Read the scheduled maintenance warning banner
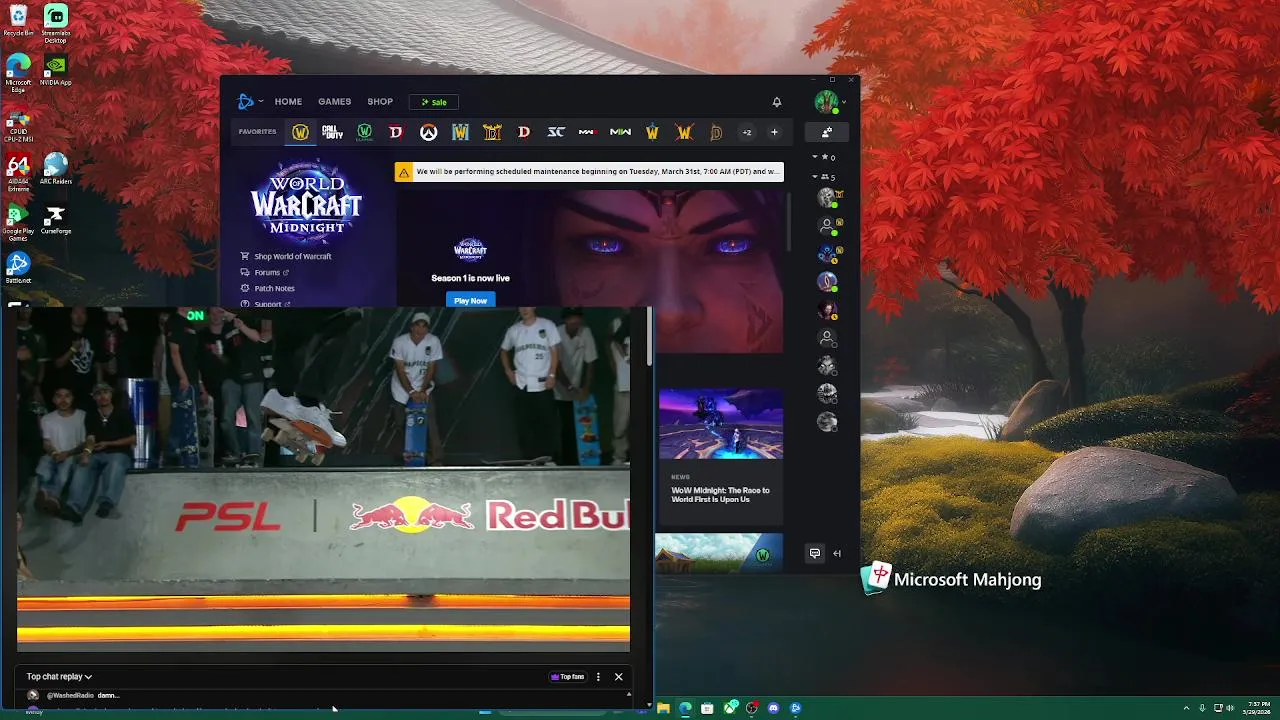The width and height of the screenshot is (1280, 720). point(589,172)
